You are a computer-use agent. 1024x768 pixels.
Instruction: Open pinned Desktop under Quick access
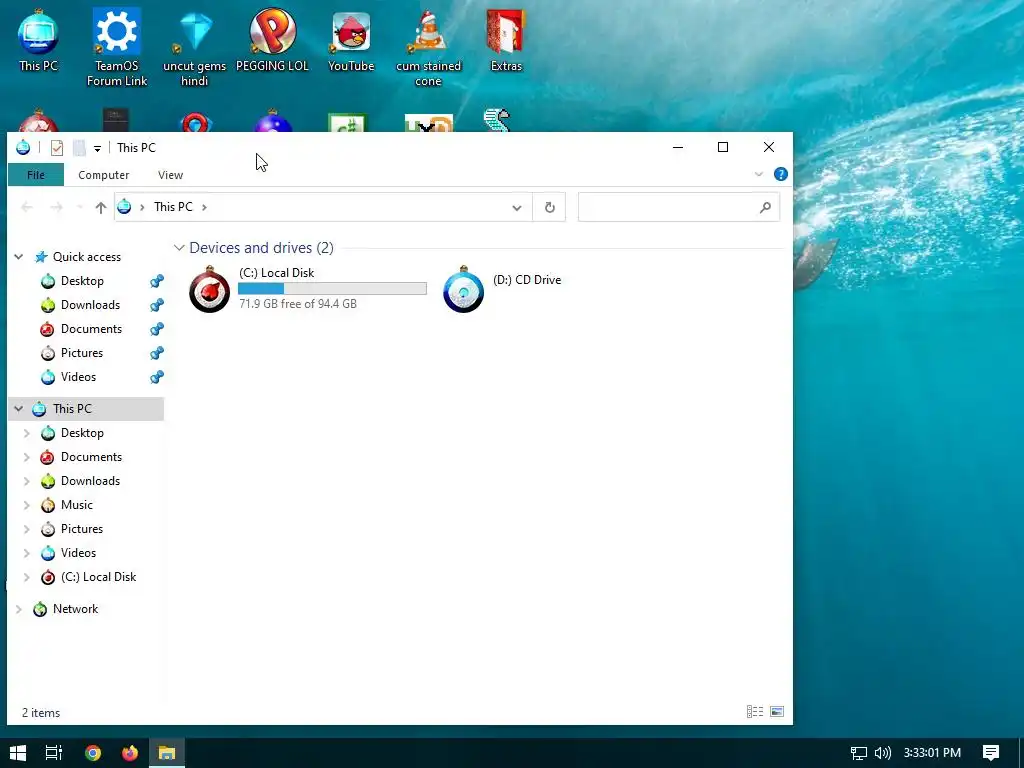(x=82, y=281)
